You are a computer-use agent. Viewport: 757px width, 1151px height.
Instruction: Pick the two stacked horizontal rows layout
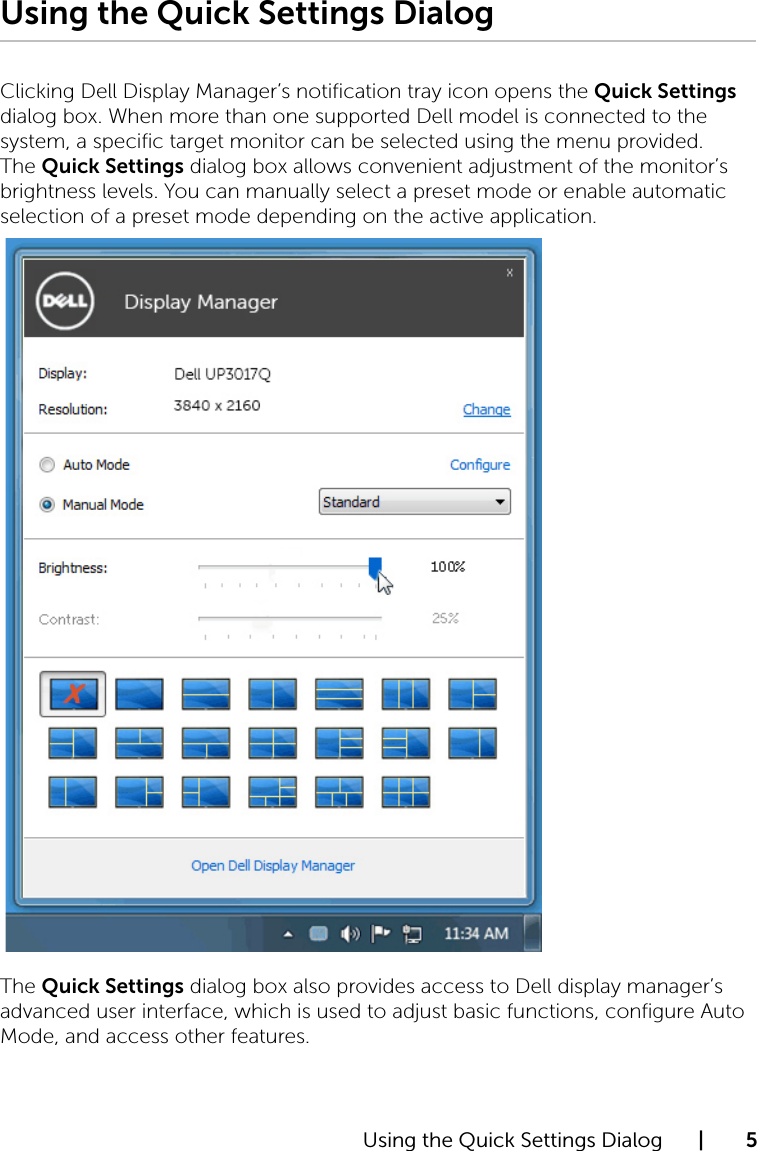click(x=206, y=694)
